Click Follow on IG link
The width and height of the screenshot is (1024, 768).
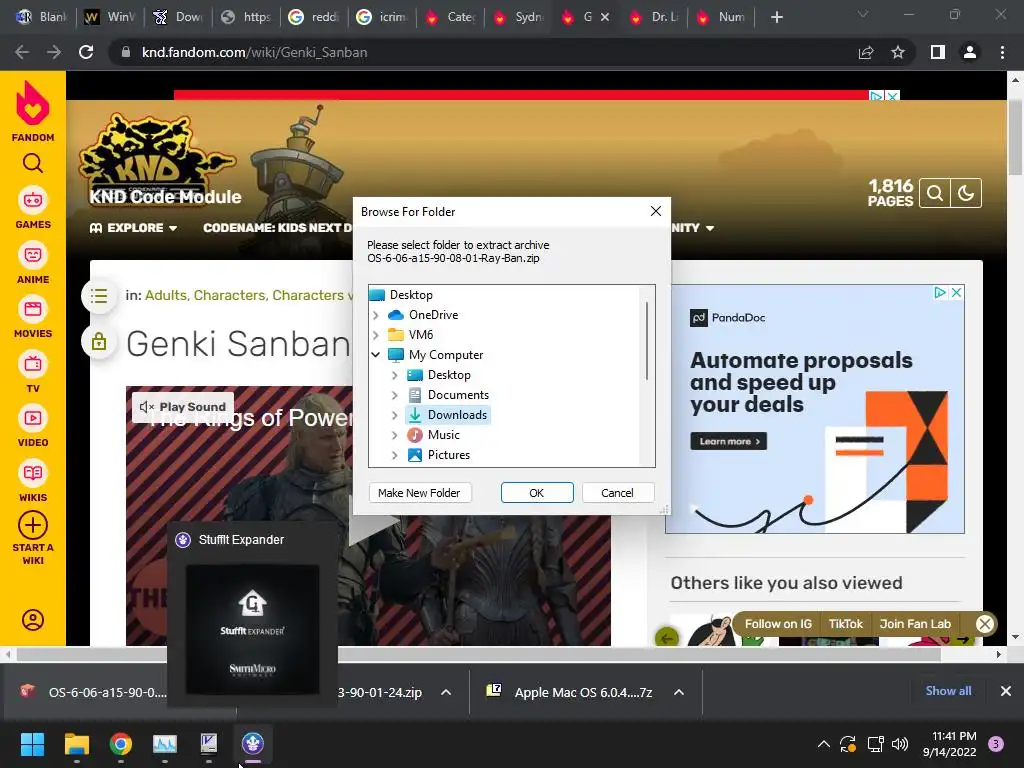pyautogui.click(x=778, y=624)
